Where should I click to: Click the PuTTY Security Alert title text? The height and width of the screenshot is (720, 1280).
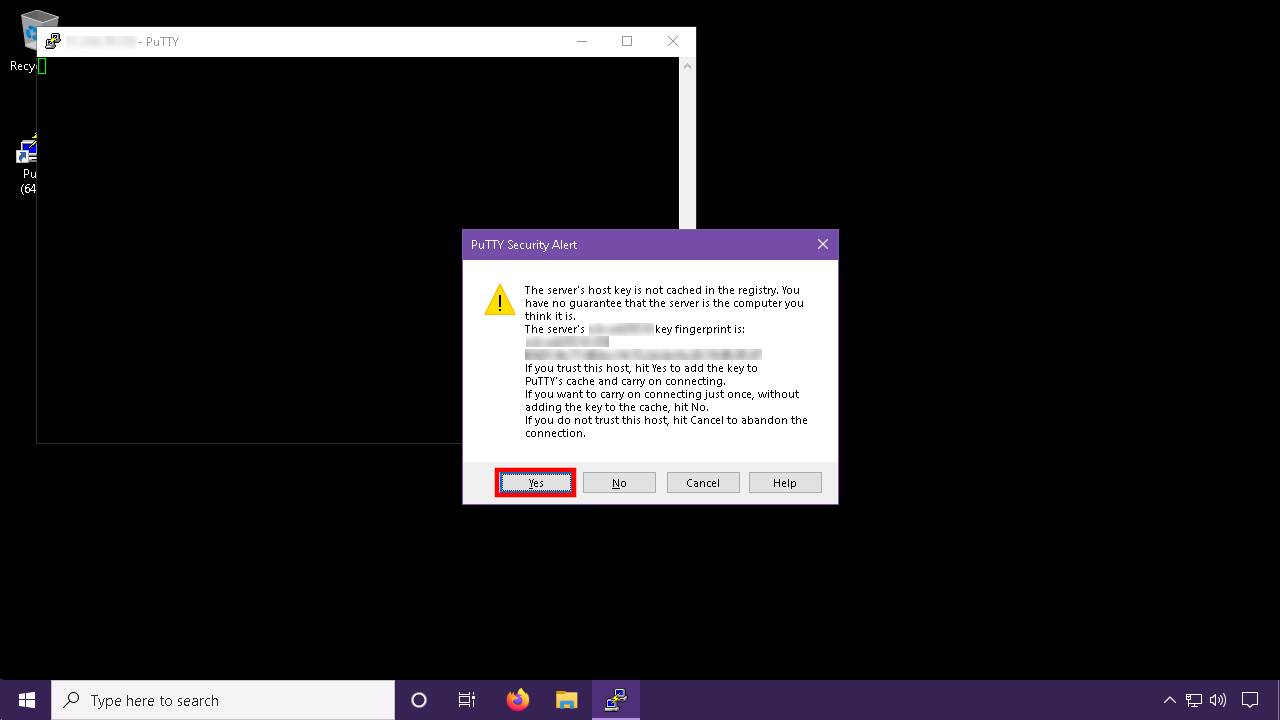click(x=524, y=245)
